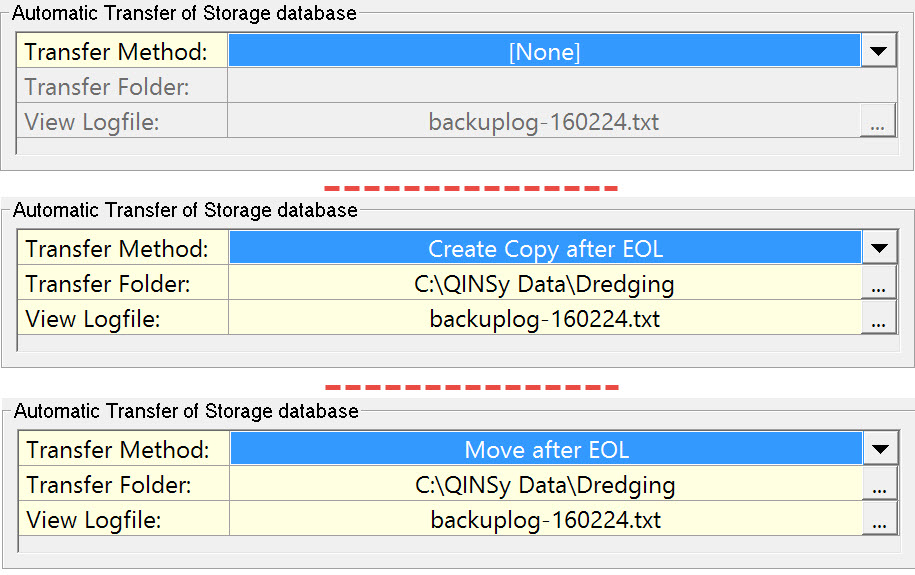
Task: Click the Transfer Method label in the [None] panel
Action: coord(116,51)
